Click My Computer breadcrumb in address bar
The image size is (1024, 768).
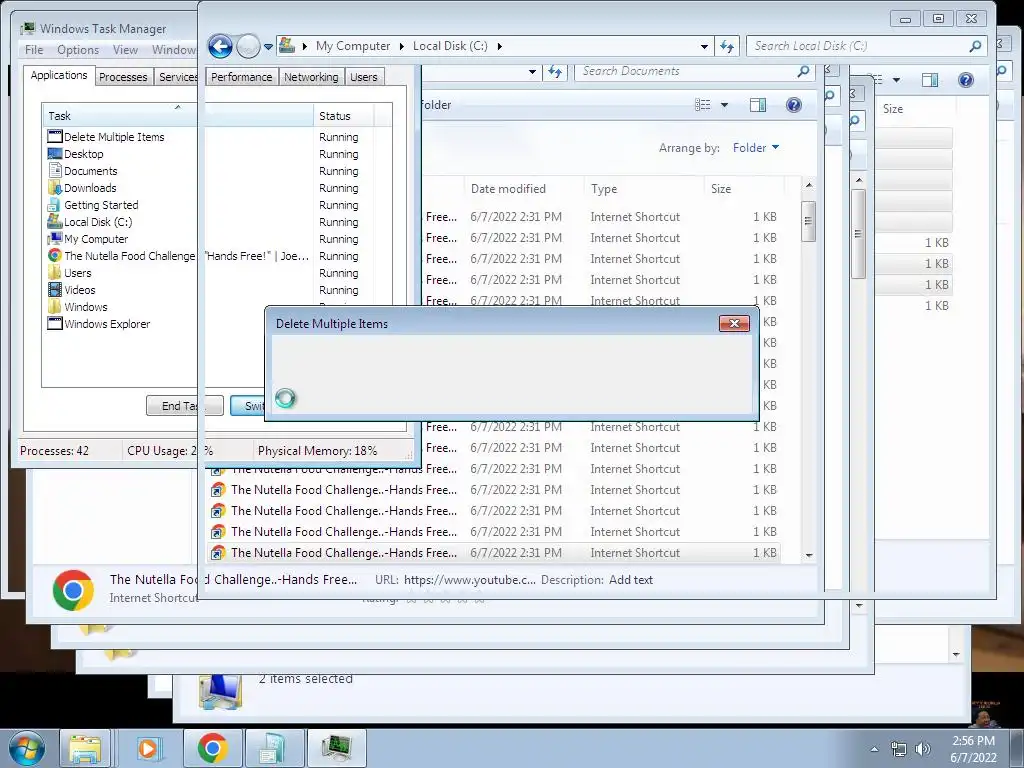(x=353, y=46)
